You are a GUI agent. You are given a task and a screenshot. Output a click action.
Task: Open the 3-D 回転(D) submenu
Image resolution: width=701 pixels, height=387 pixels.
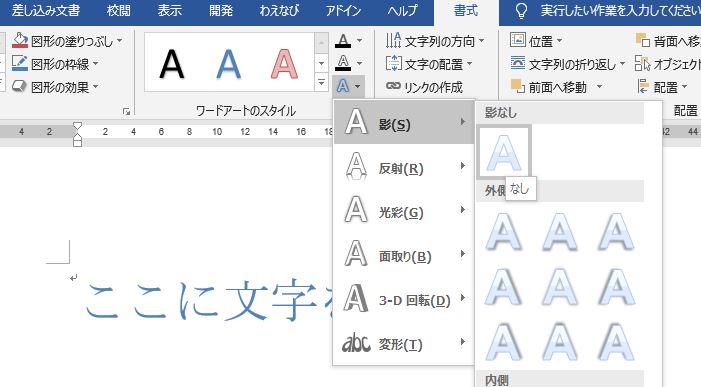404,298
